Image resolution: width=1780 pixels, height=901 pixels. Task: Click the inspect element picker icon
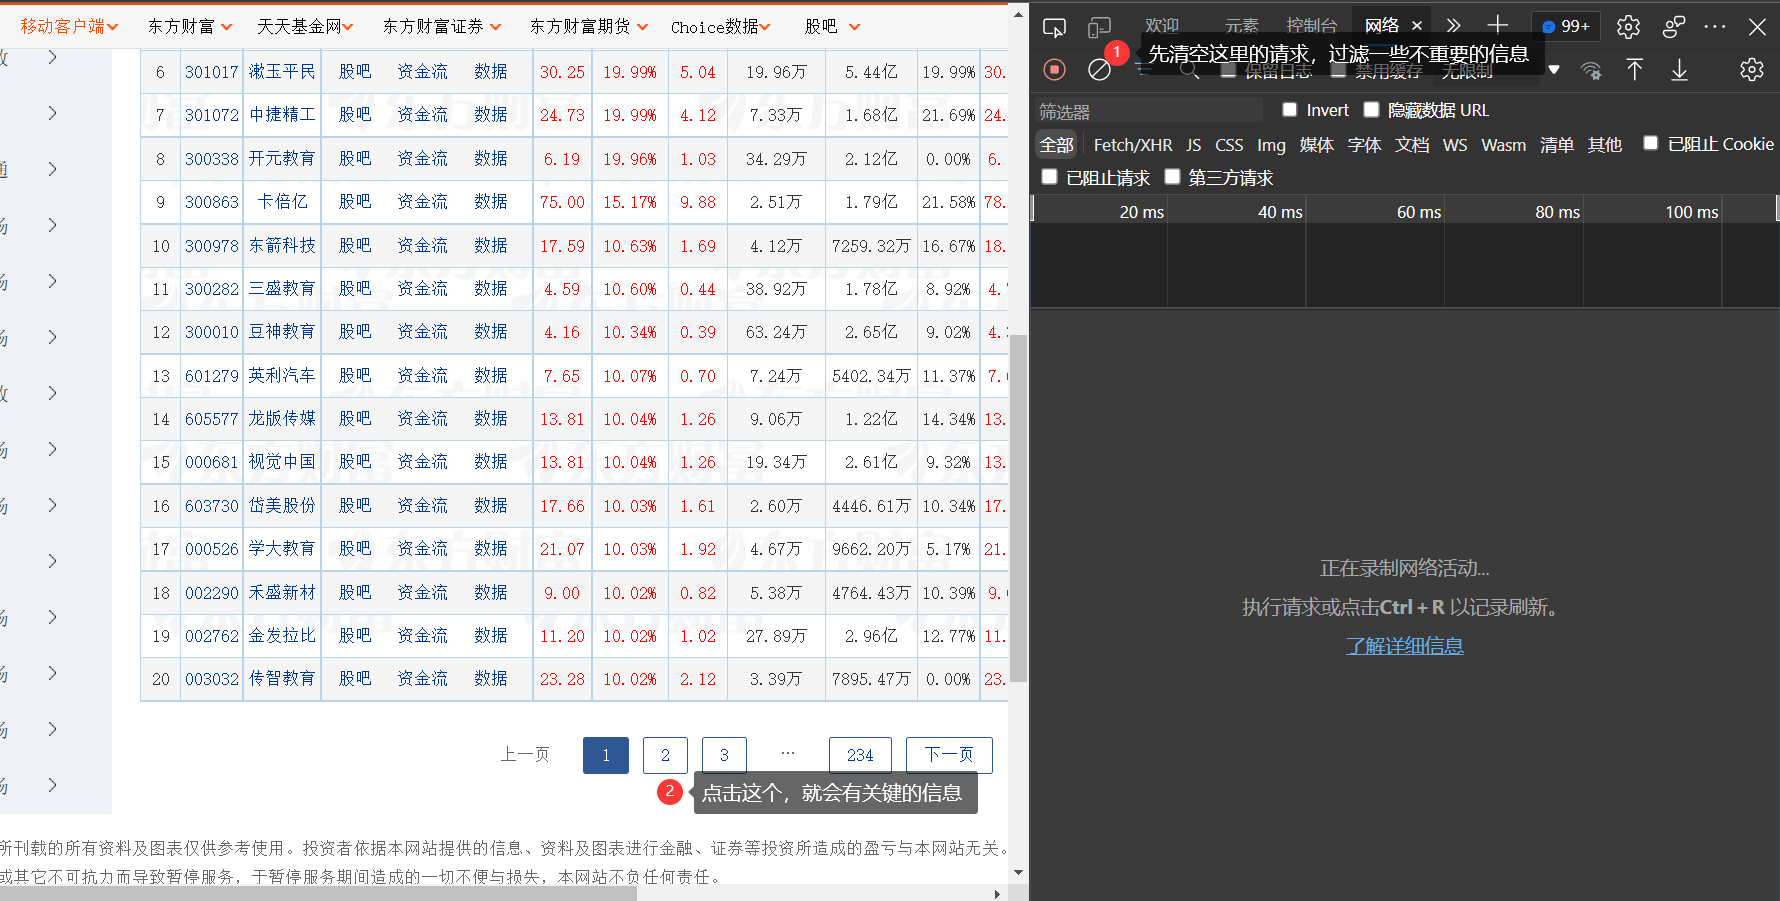click(1054, 27)
